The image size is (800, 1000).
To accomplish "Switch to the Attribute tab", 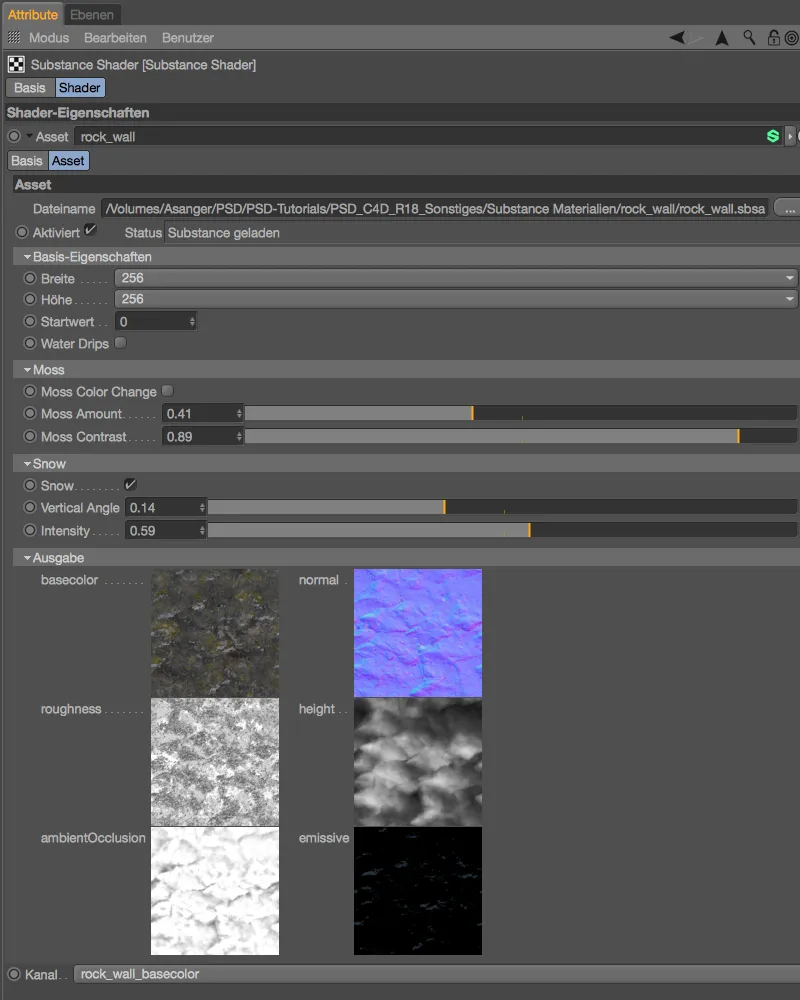I will [33, 14].
